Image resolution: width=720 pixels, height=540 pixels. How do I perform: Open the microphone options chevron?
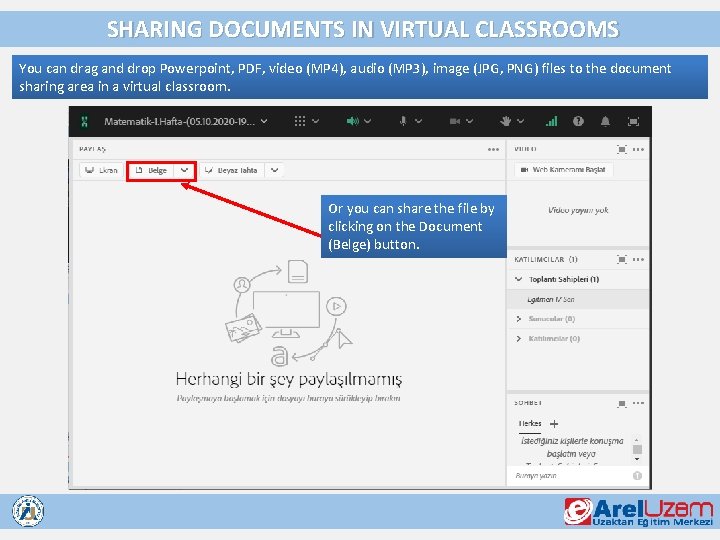pos(418,121)
